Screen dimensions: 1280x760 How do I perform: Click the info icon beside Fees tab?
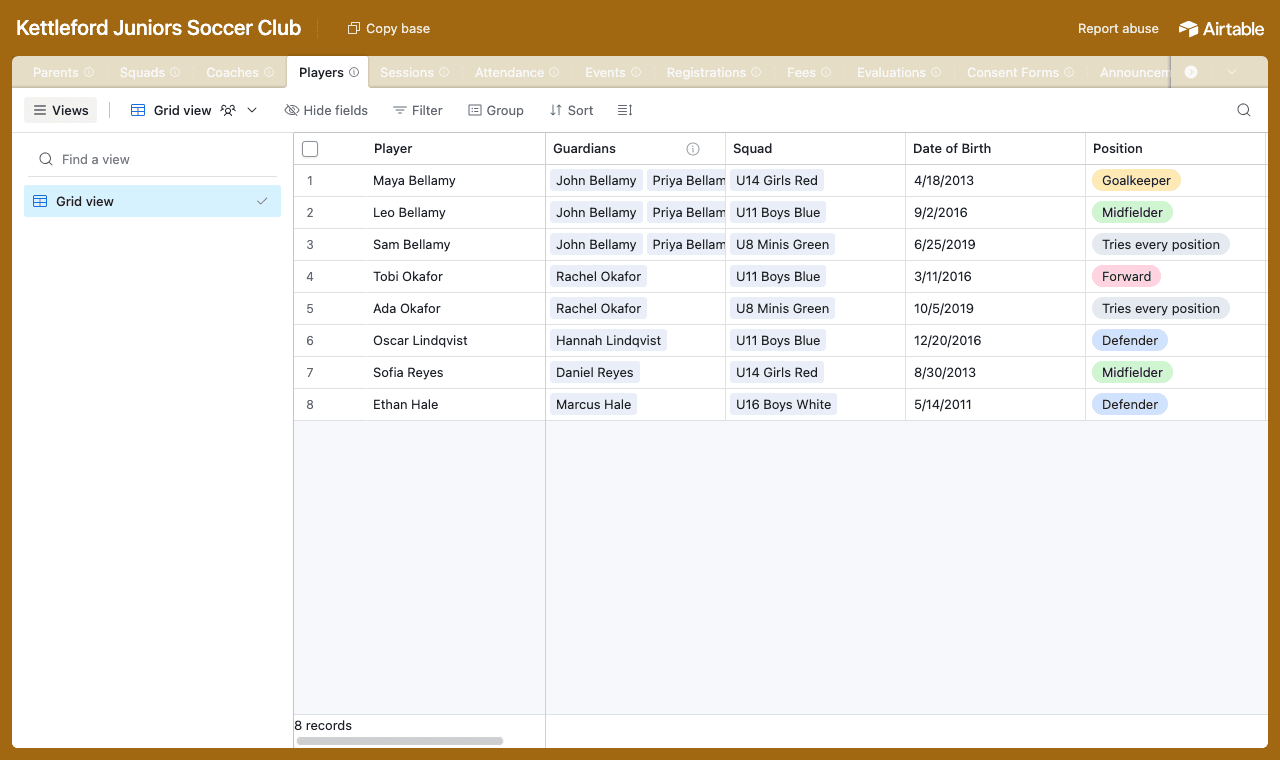(826, 73)
